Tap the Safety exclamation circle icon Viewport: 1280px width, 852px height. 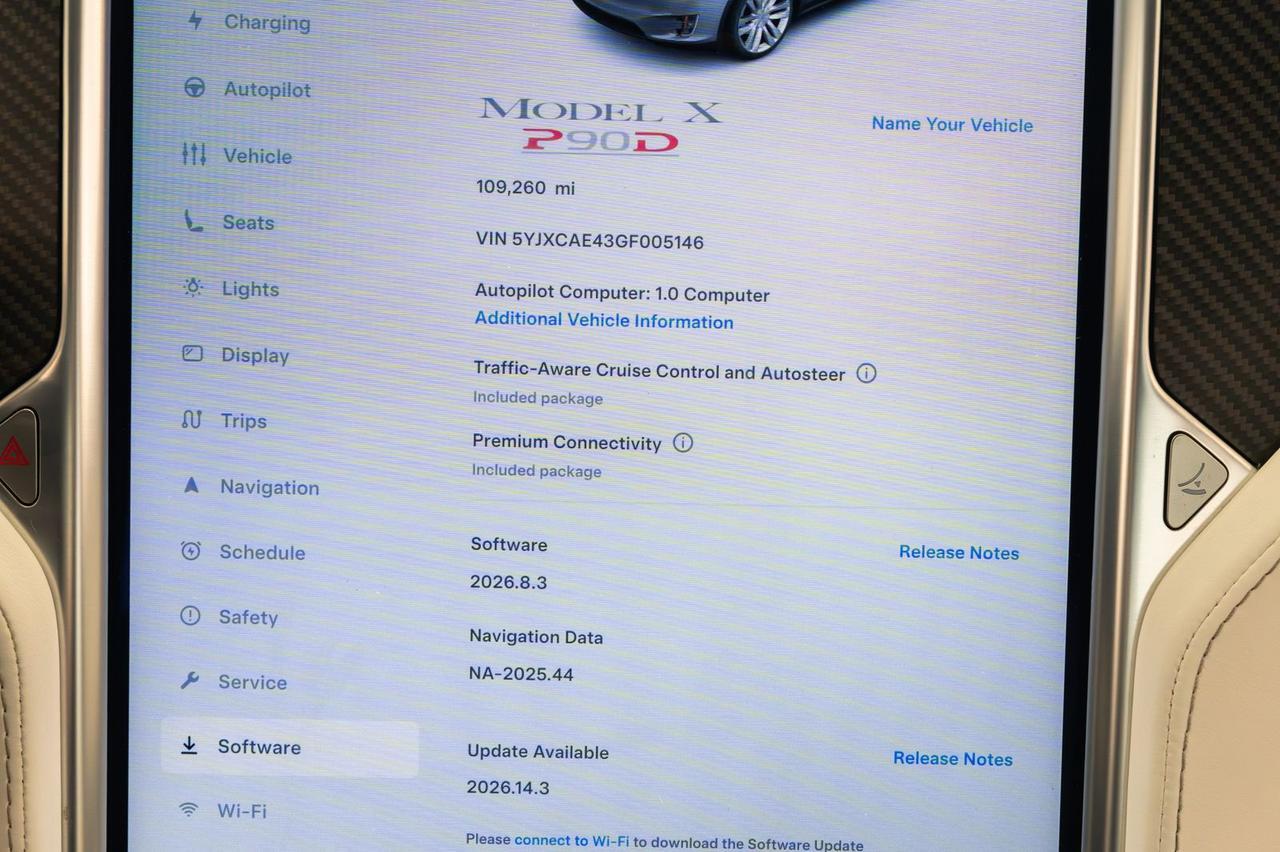coord(190,616)
